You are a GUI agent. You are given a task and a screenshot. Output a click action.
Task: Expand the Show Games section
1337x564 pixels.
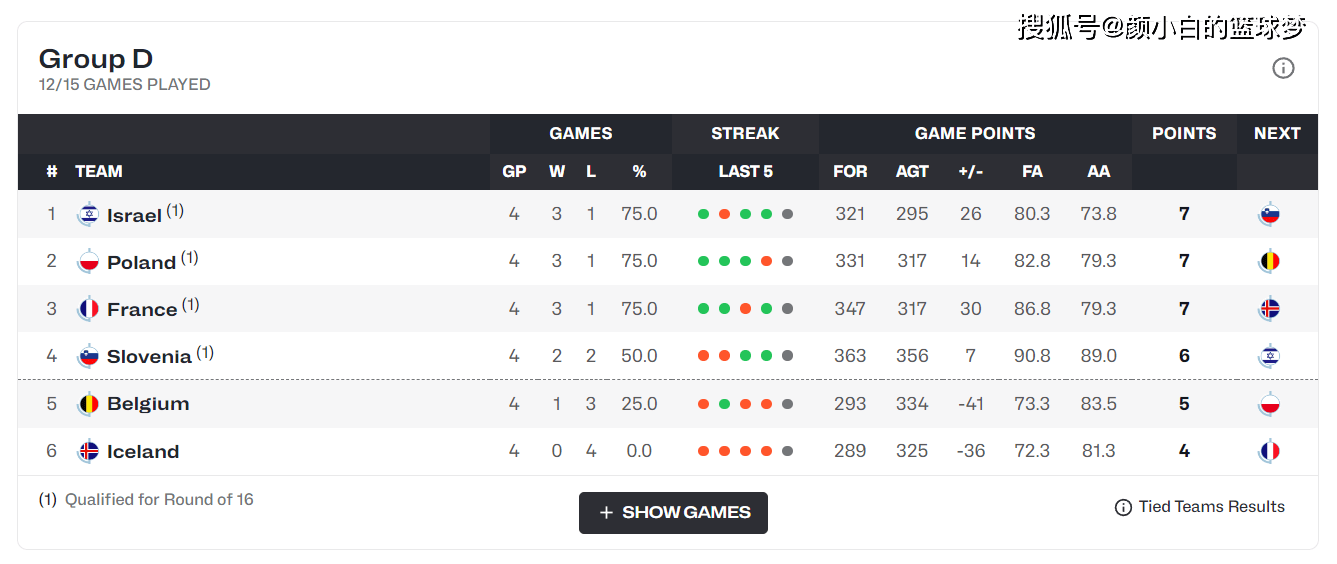tap(673, 512)
